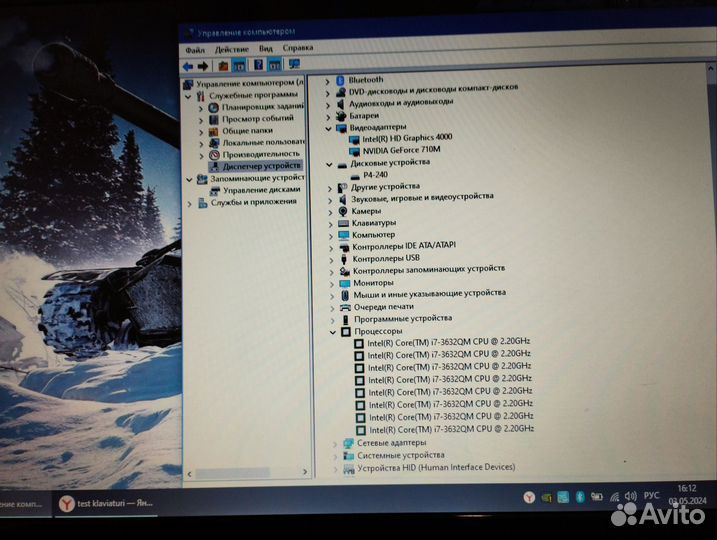Collapse the Видеоадаптеры category
717x540 pixels.
point(329,128)
